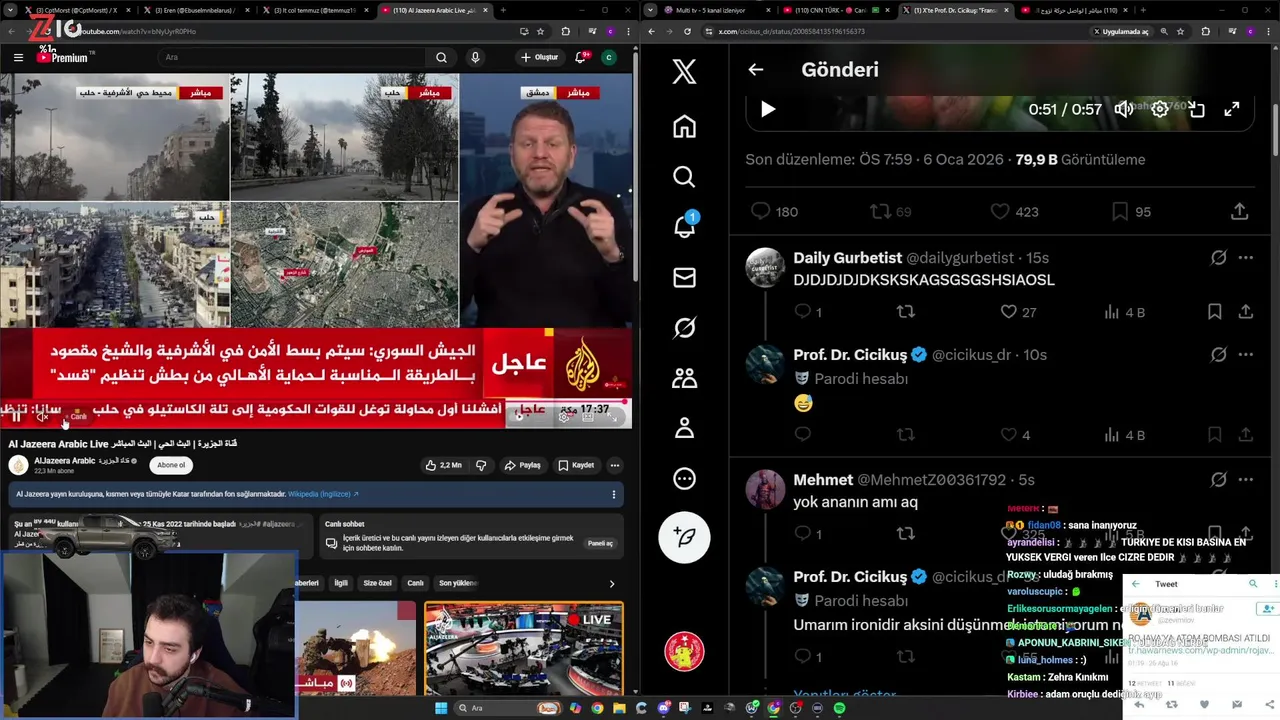
Task: Click the Paylaş share button
Action: 522,465
